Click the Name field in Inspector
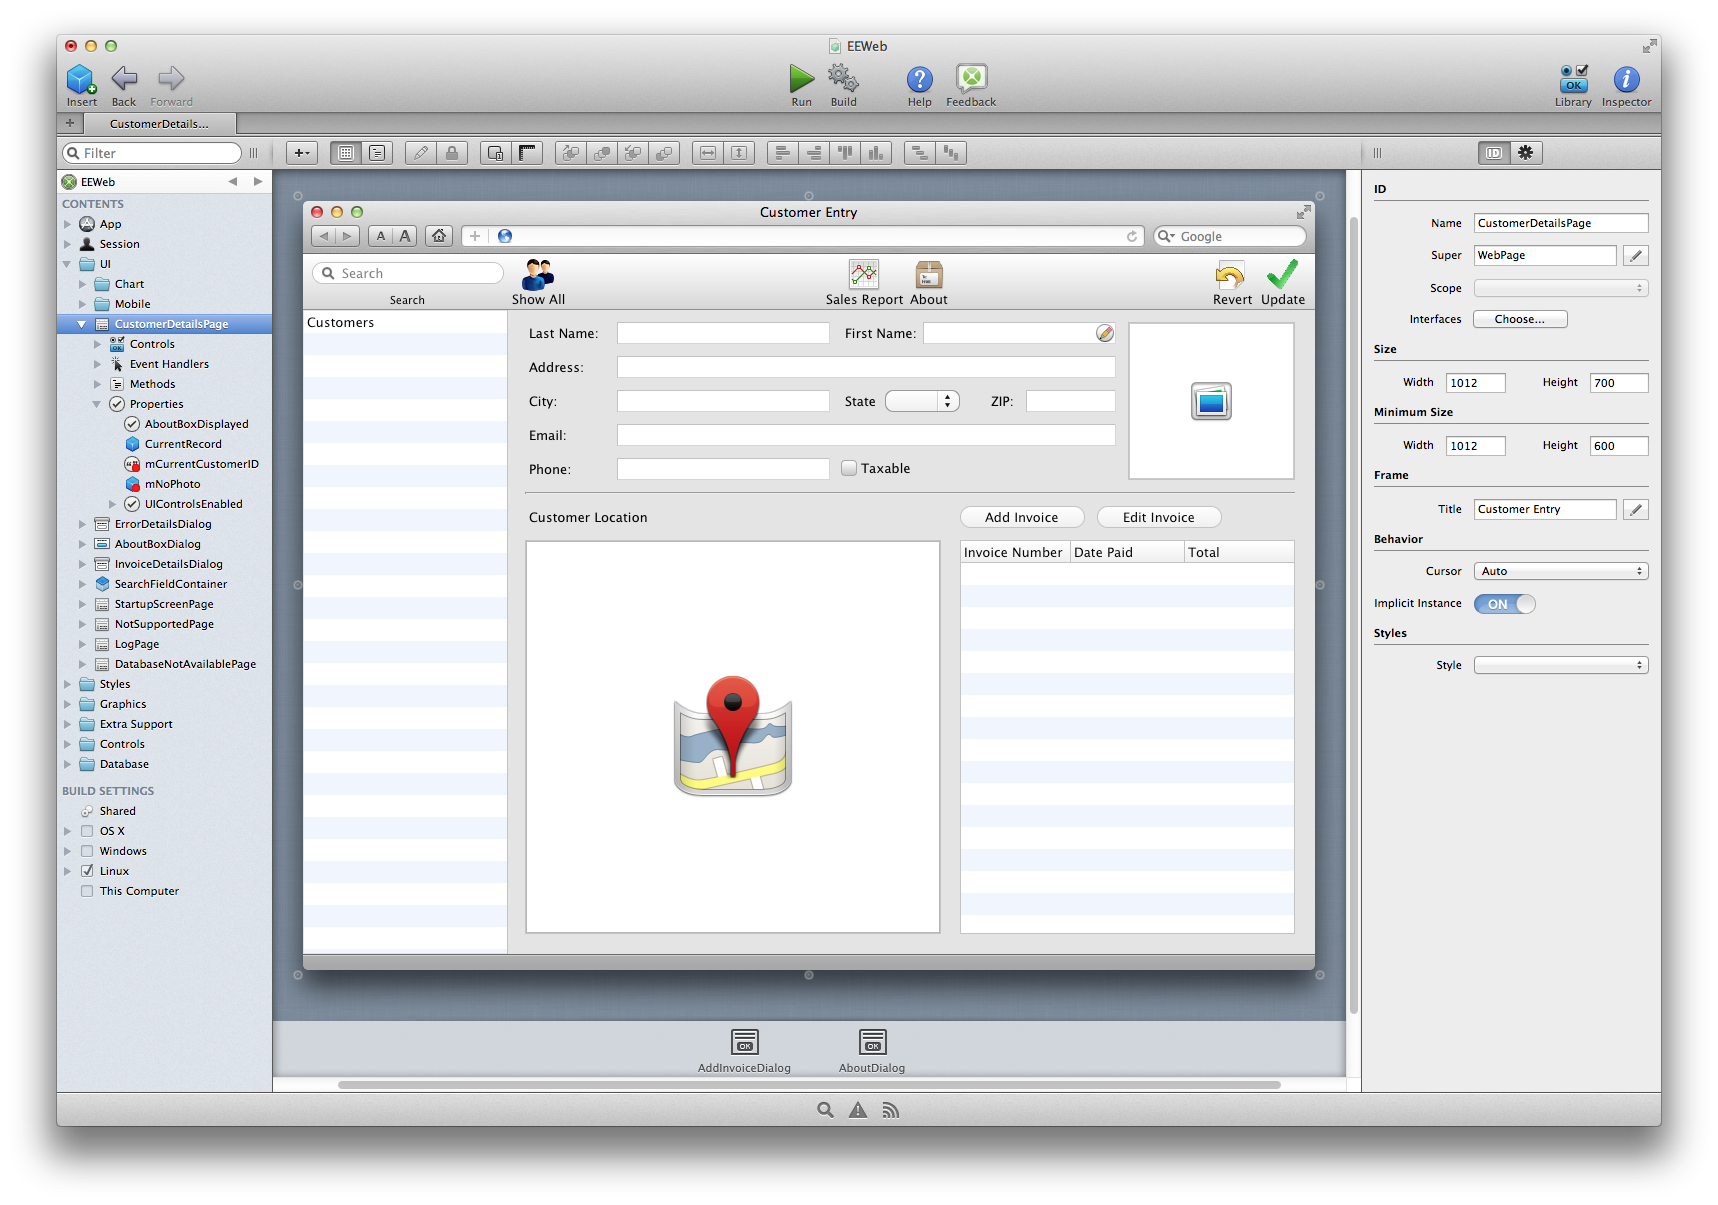This screenshot has height=1205, width=1718. coord(1561,223)
